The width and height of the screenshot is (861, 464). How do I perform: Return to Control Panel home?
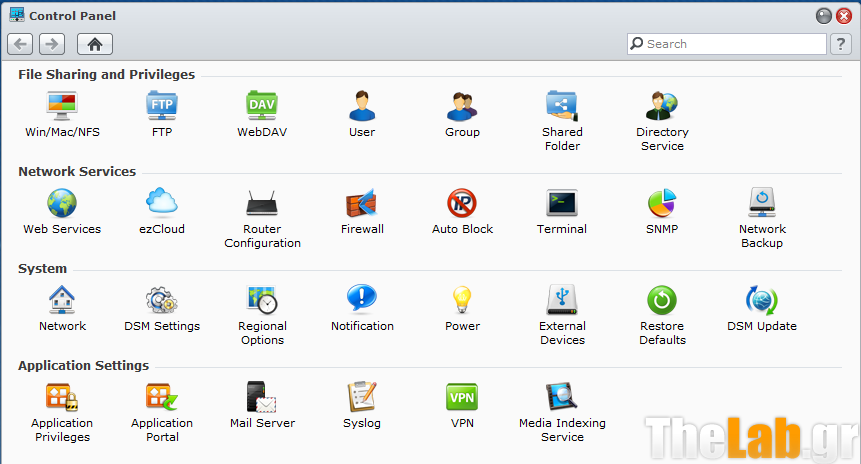(x=95, y=44)
